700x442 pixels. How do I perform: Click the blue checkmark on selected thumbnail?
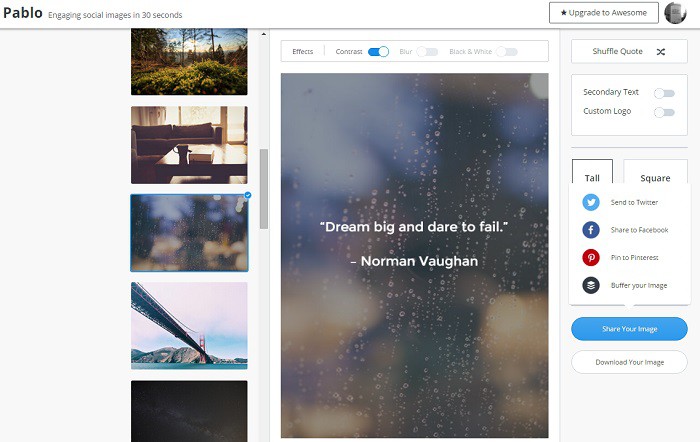click(x=247, y=195)
